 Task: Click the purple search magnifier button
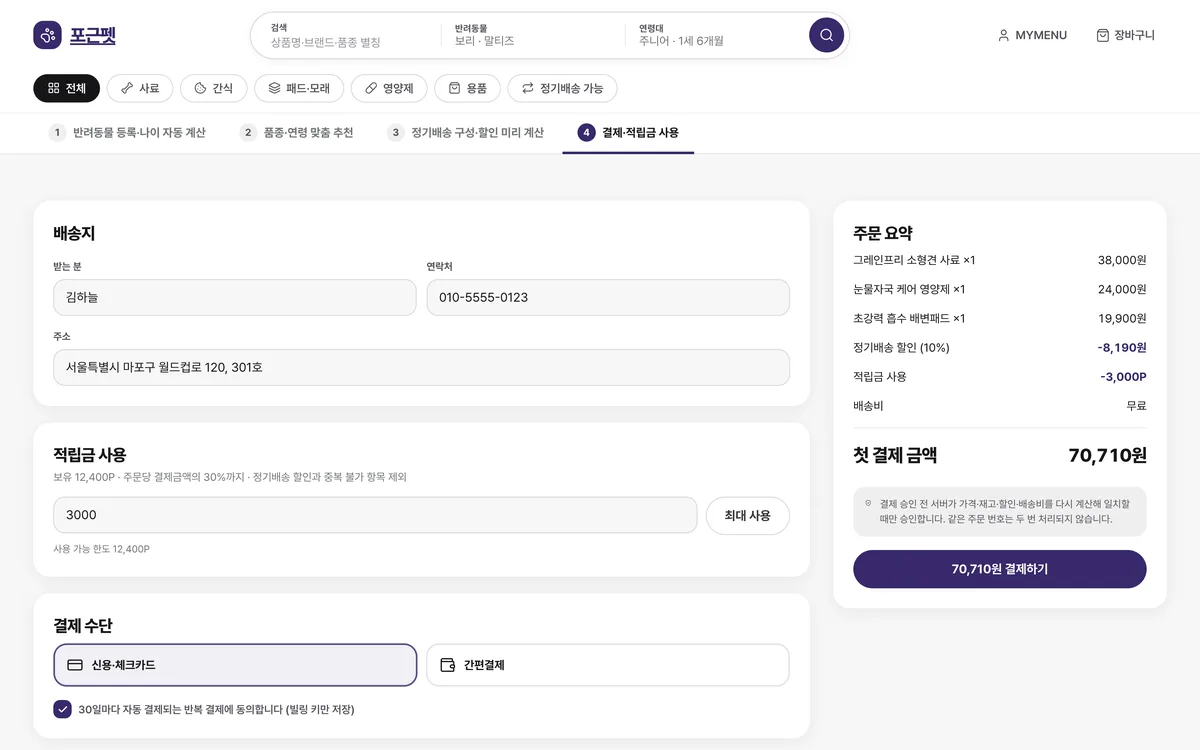826,35
